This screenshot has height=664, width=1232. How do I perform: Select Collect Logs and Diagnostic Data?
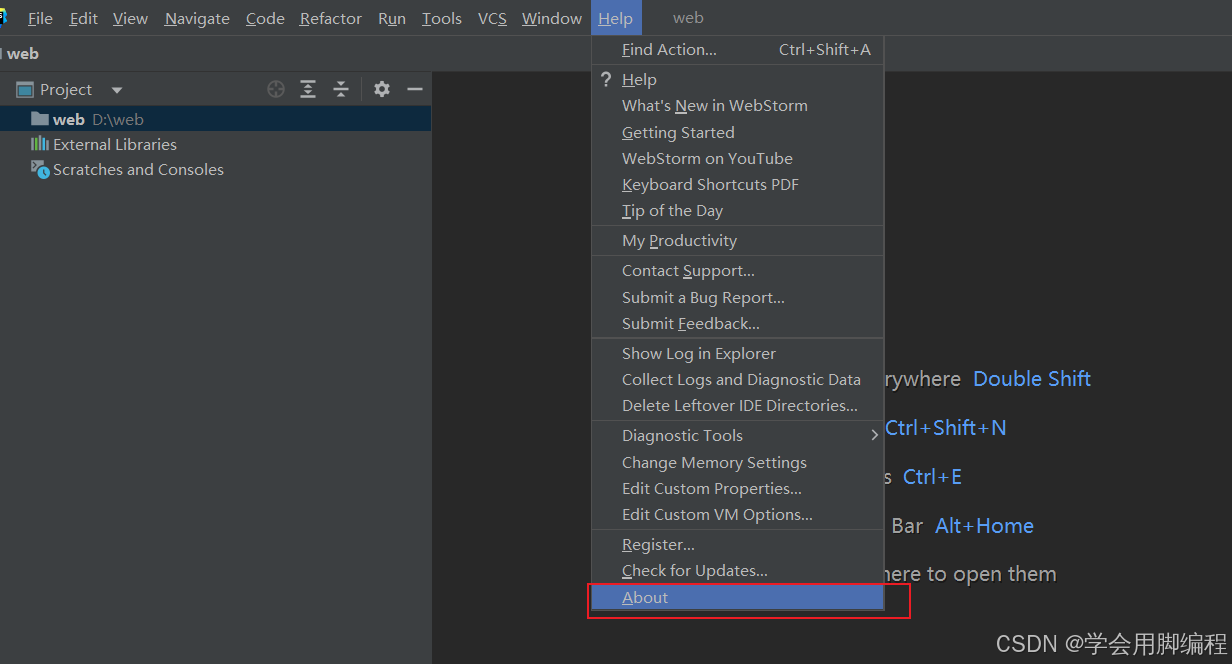[x=737, y=379]
